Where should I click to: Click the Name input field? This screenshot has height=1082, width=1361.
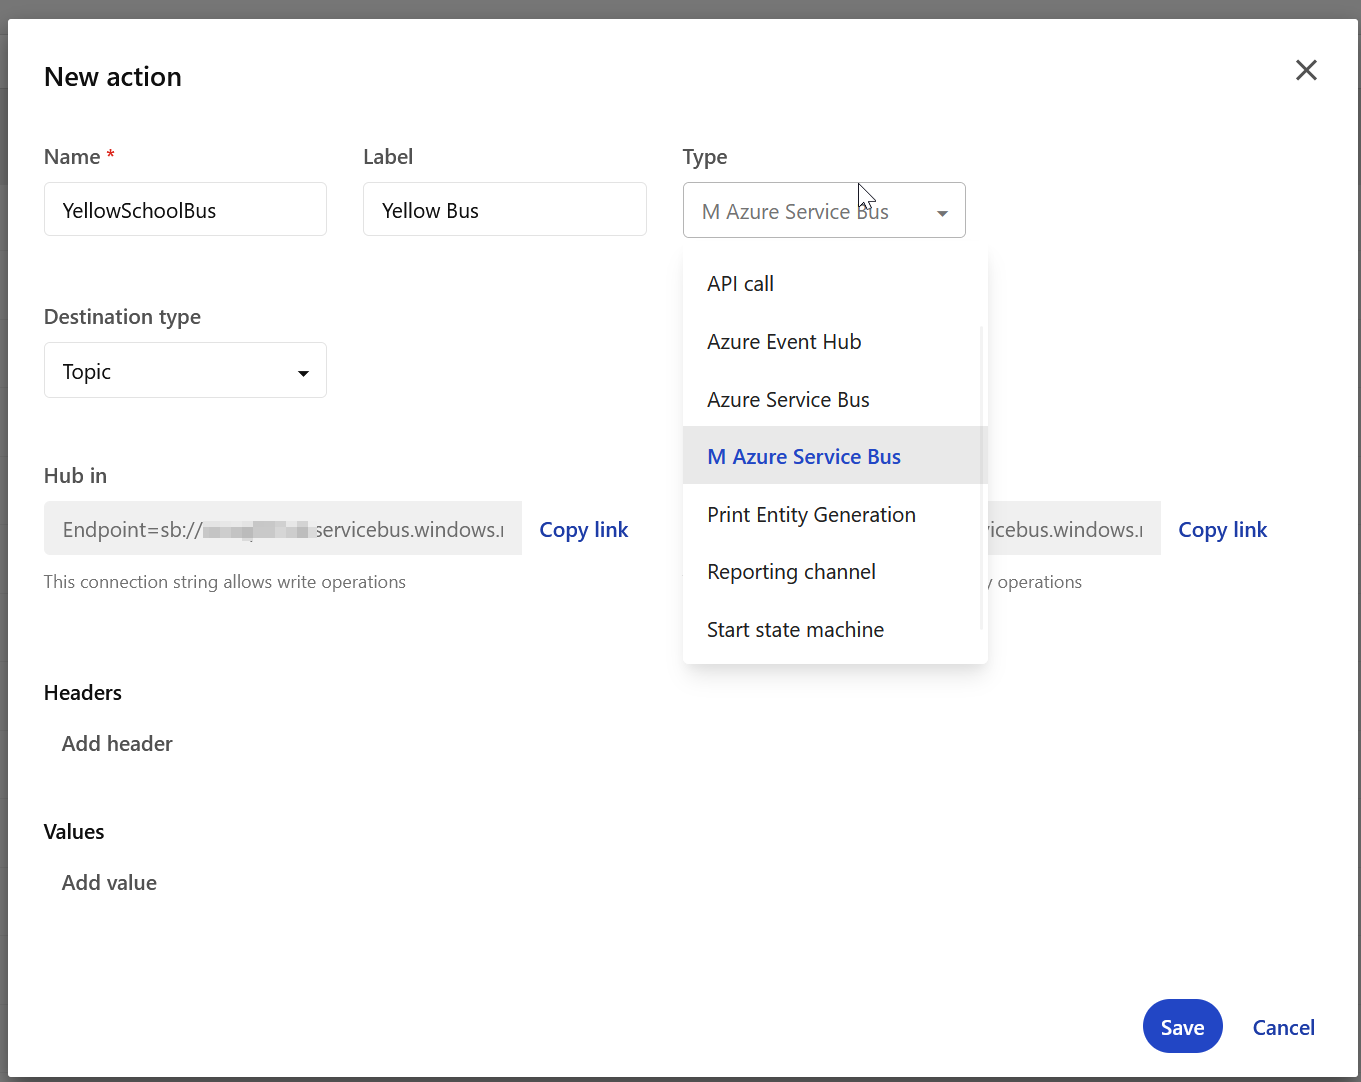coord(185,210)
